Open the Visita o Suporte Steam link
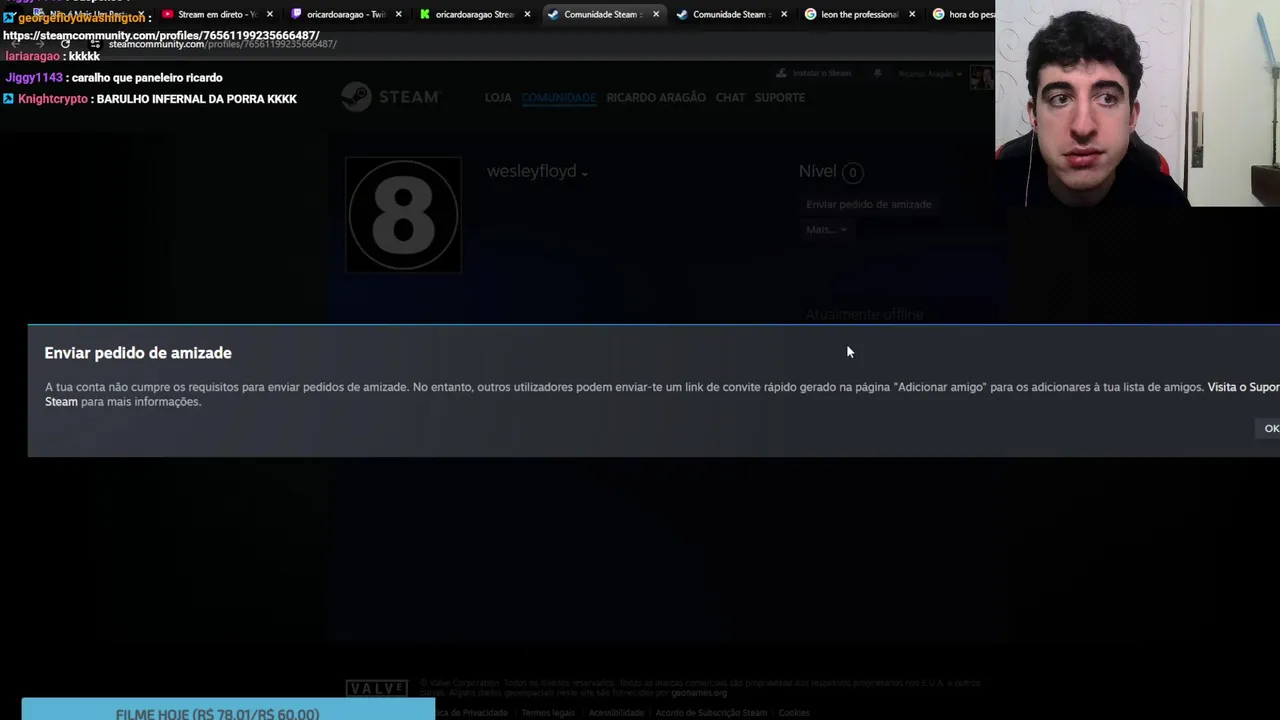Screen dimensions: 1280x720 tap(1243, 387)
